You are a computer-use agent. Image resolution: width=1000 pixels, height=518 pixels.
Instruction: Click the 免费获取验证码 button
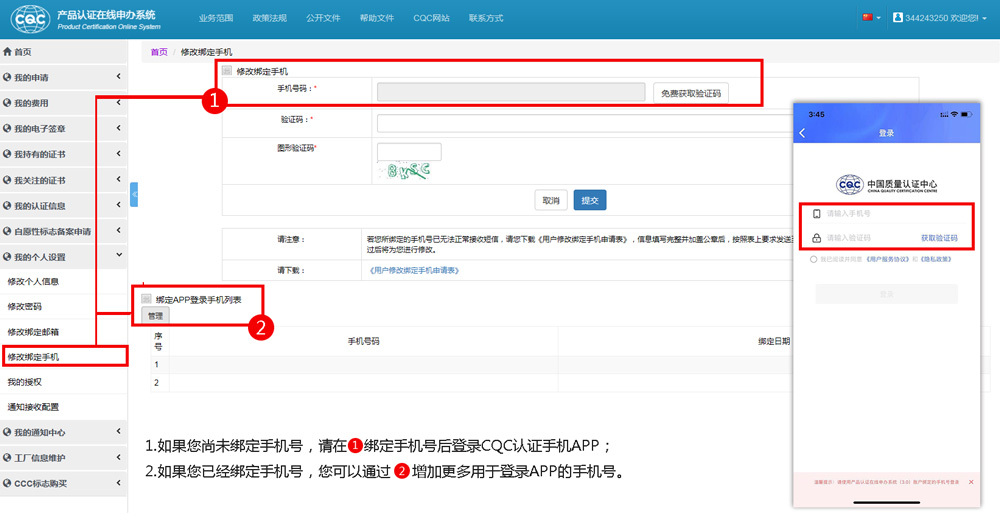[x=690, y=93]
